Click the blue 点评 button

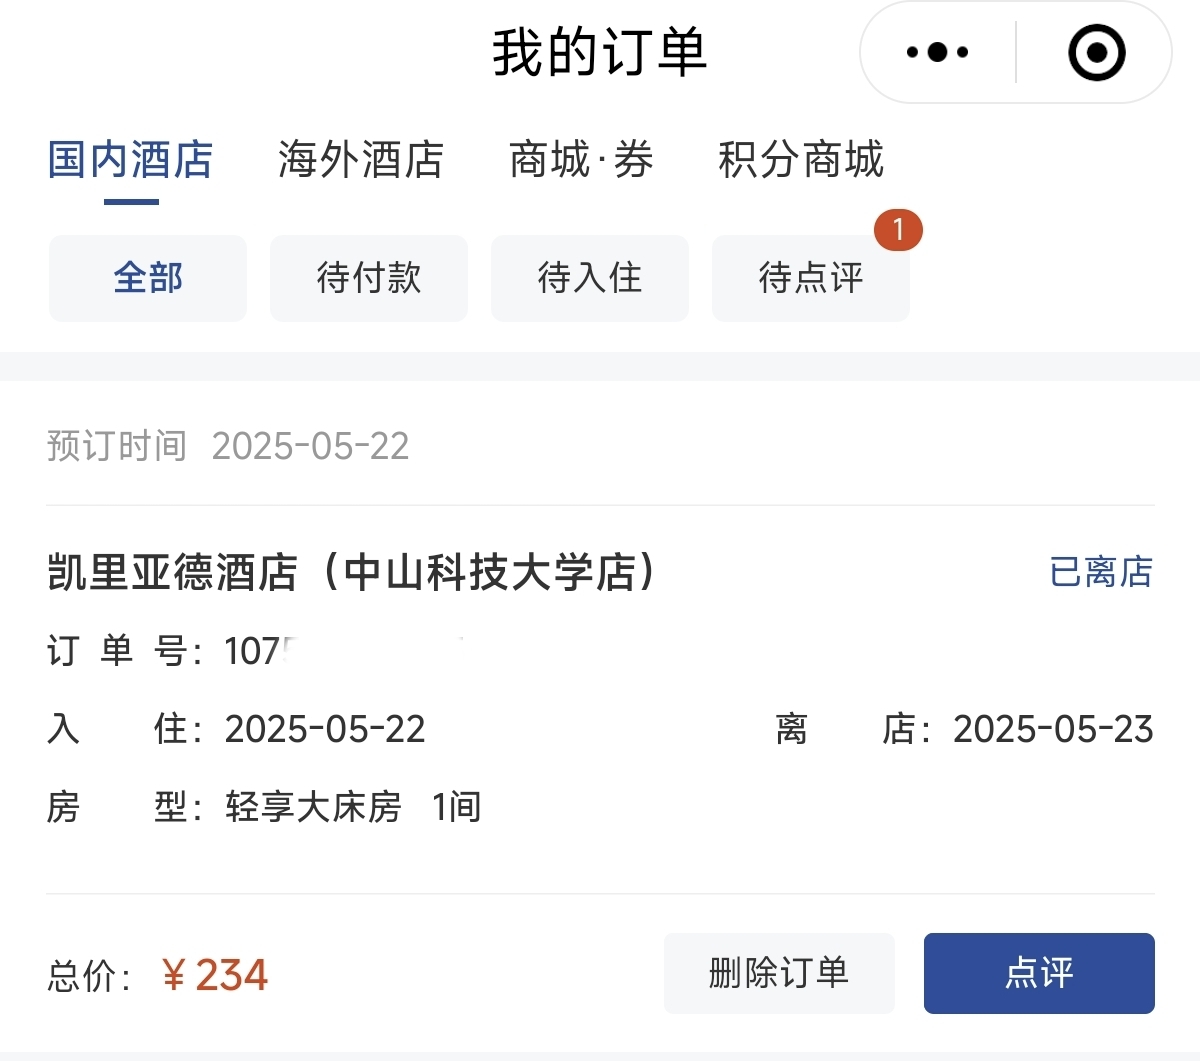[1039, 973]
